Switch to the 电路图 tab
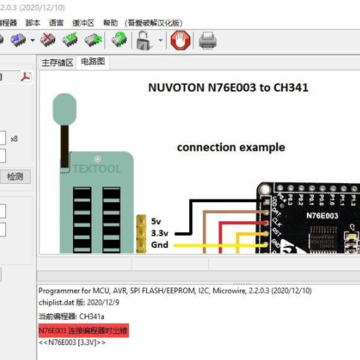 [93, 62]
